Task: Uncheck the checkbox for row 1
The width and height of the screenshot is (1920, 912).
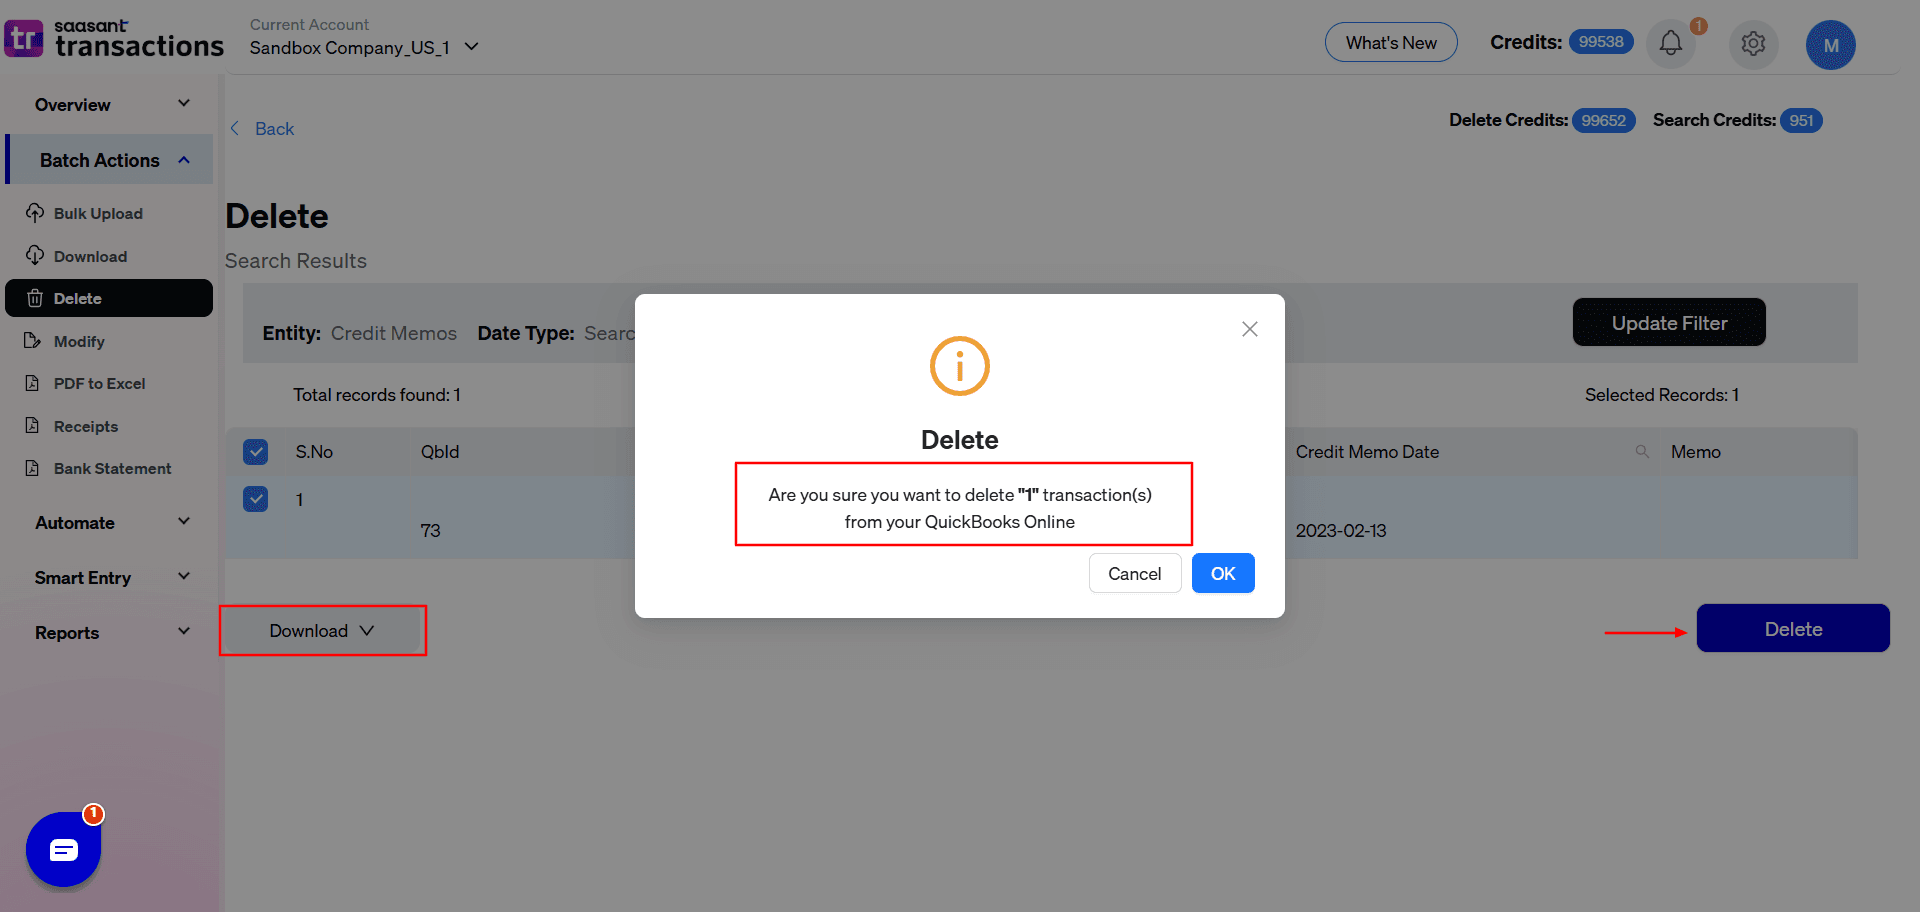Action: click(256, 499)
